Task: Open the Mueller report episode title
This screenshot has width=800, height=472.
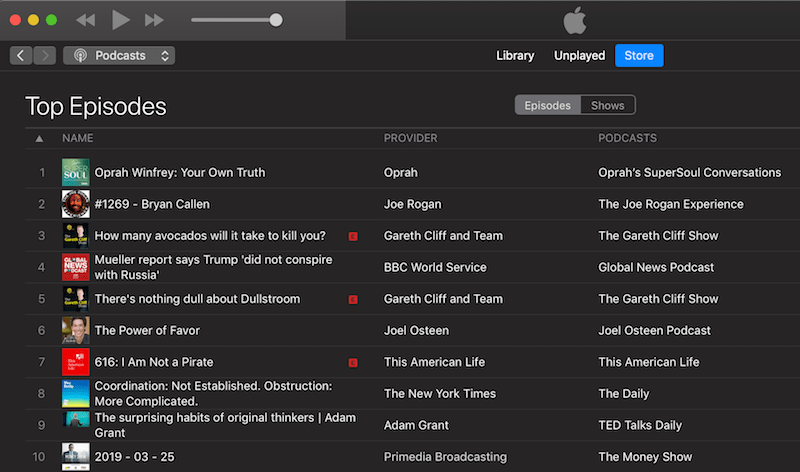Action: coord(213,267)
